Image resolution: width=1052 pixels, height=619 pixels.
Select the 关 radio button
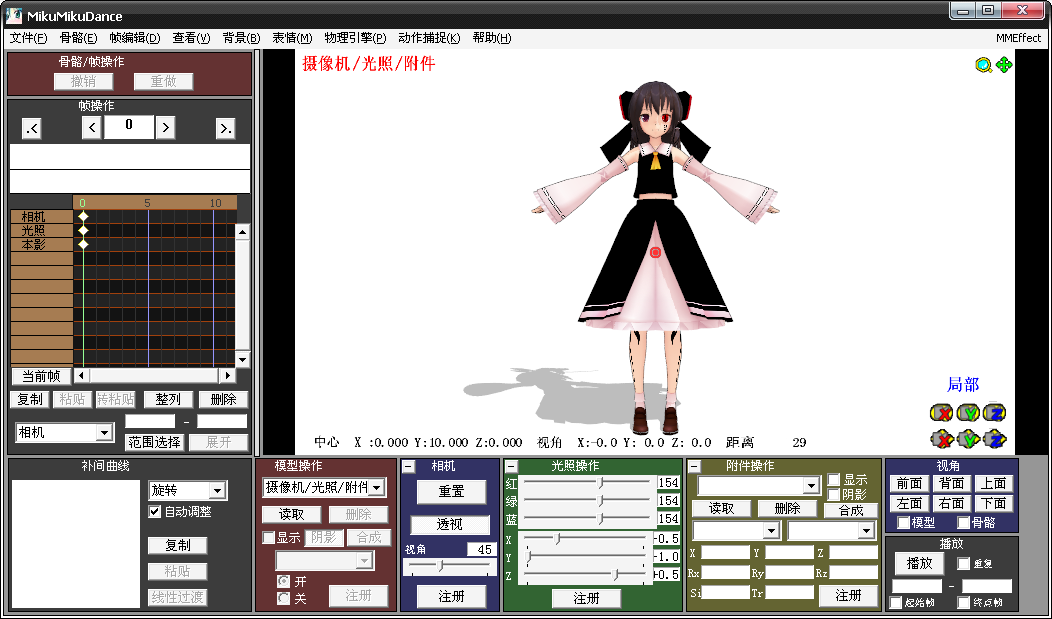[x=284, y=597]
